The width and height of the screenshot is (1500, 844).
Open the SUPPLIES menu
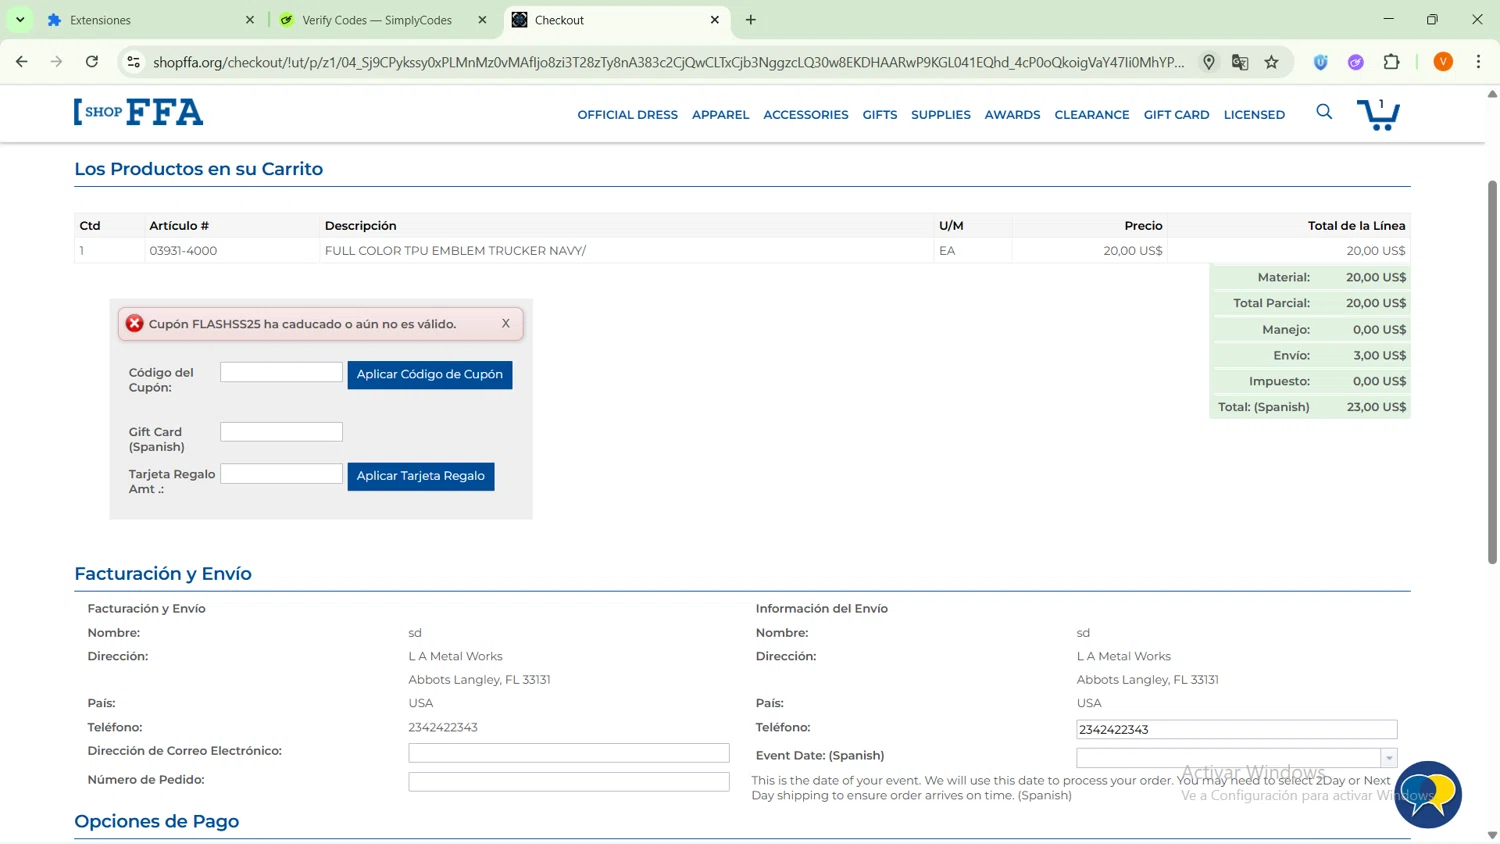point(940,115)
